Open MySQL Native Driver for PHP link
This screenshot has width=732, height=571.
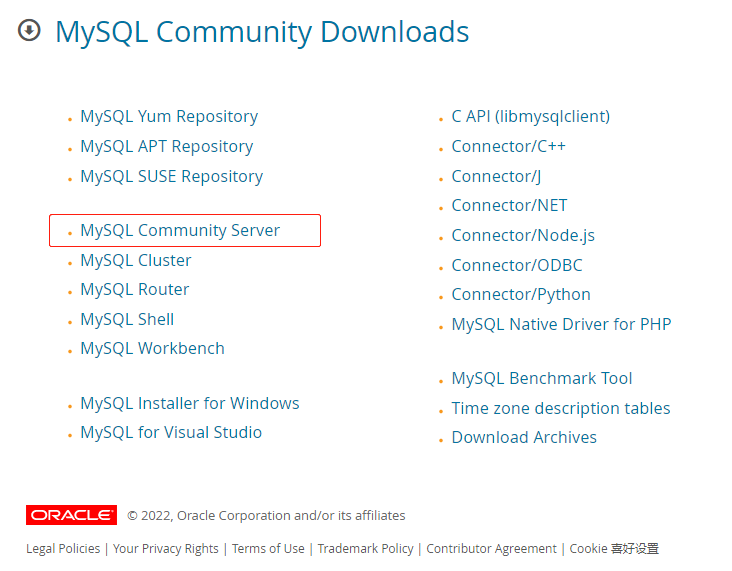(561, 324)
